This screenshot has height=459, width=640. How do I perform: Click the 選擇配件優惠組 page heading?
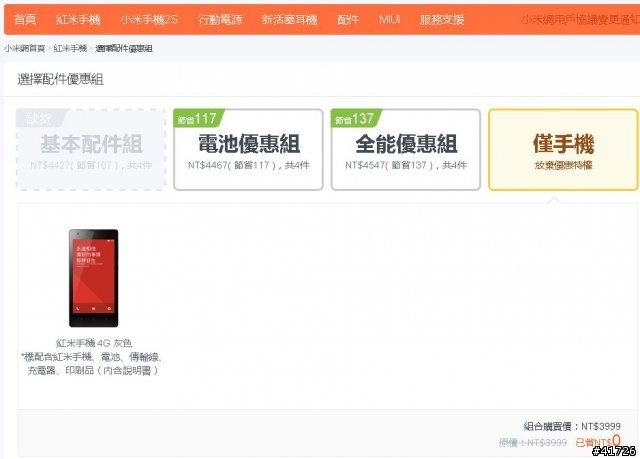click(x=60, y=79)
